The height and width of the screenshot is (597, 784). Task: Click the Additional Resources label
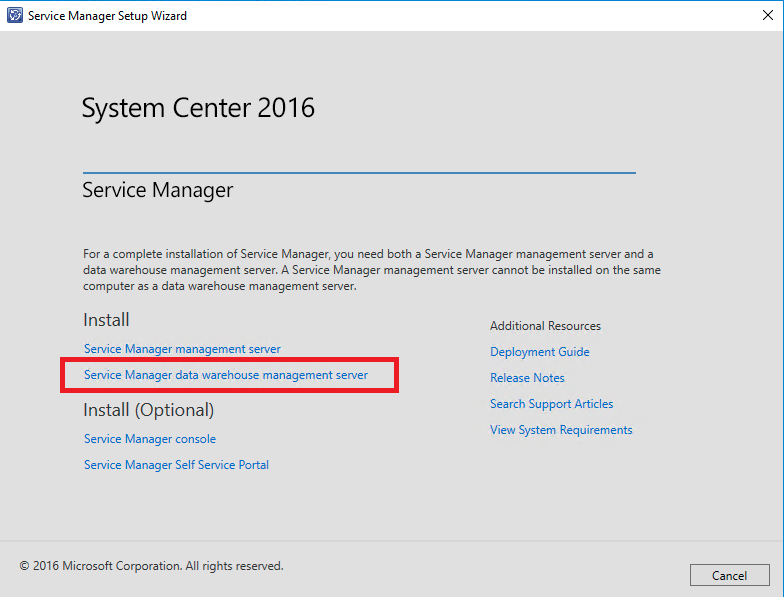coord(545,326)
